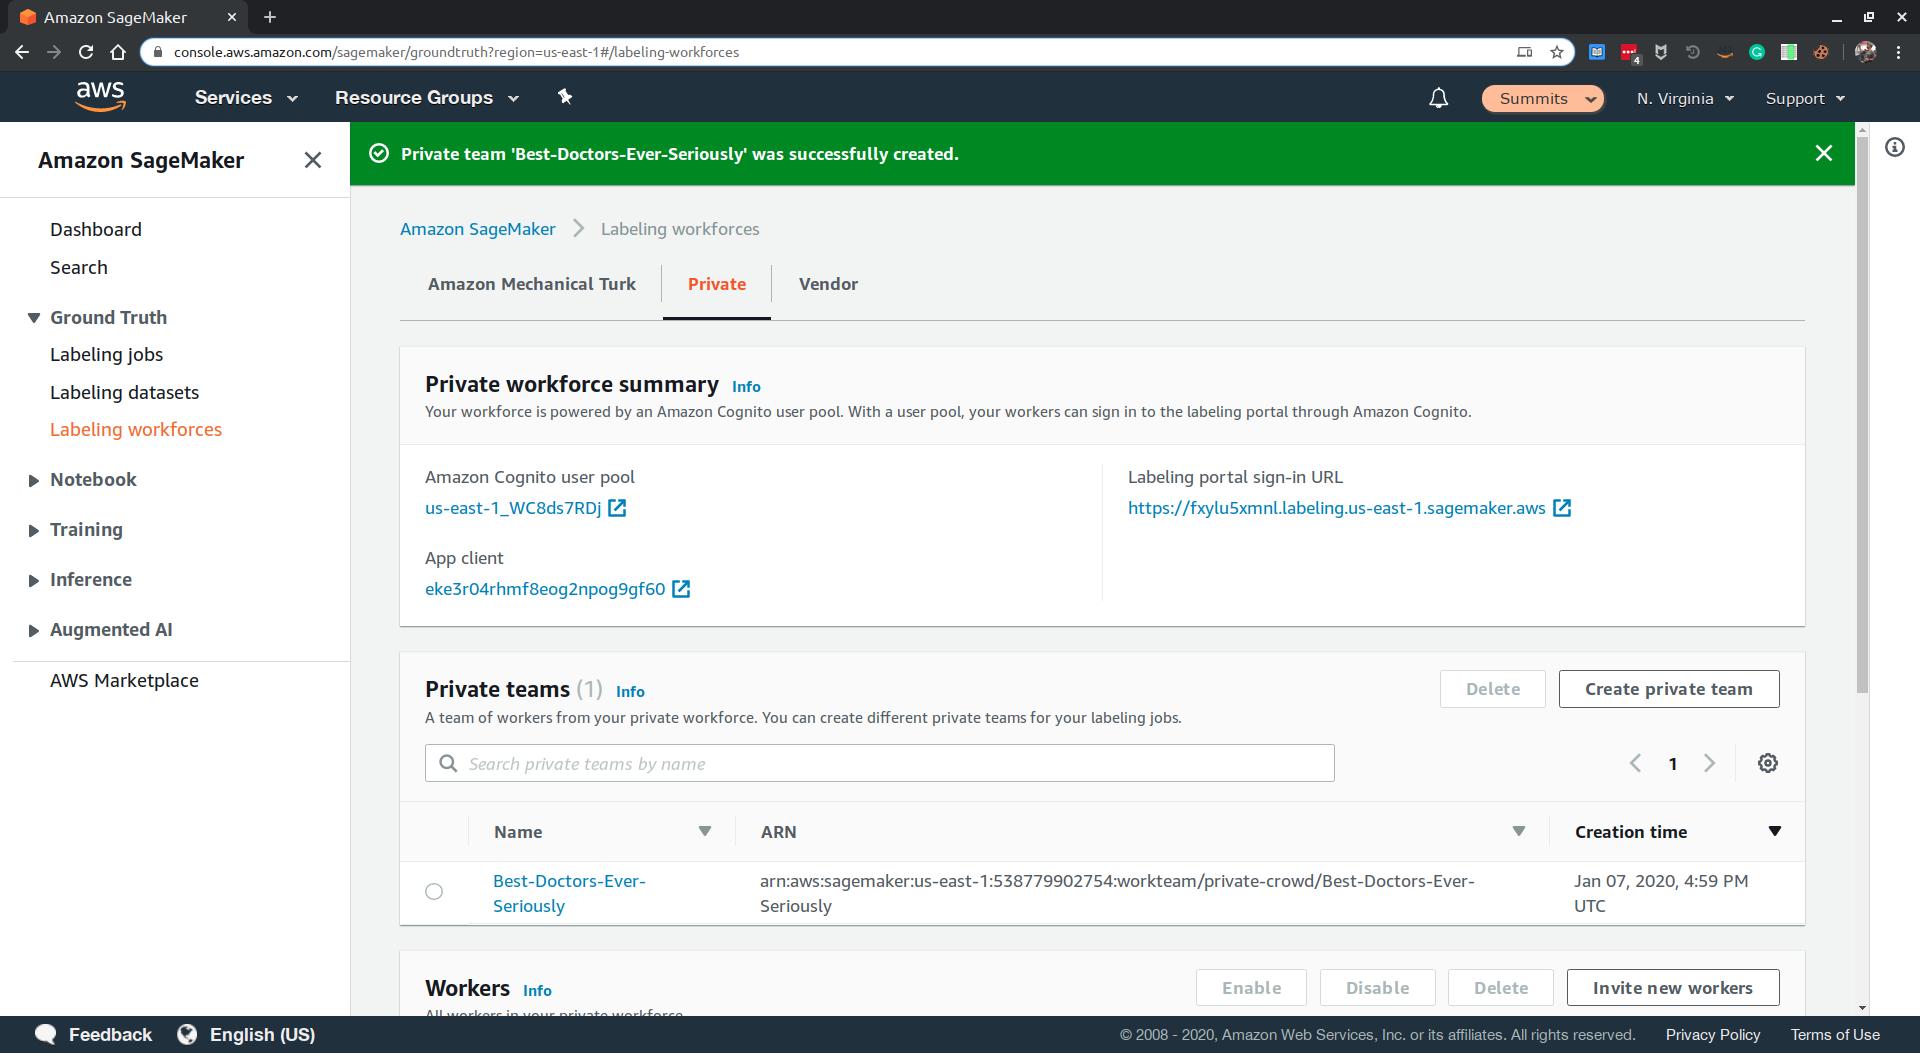
Task: Expand the Notebook section
Action: (x=34, y=480)
